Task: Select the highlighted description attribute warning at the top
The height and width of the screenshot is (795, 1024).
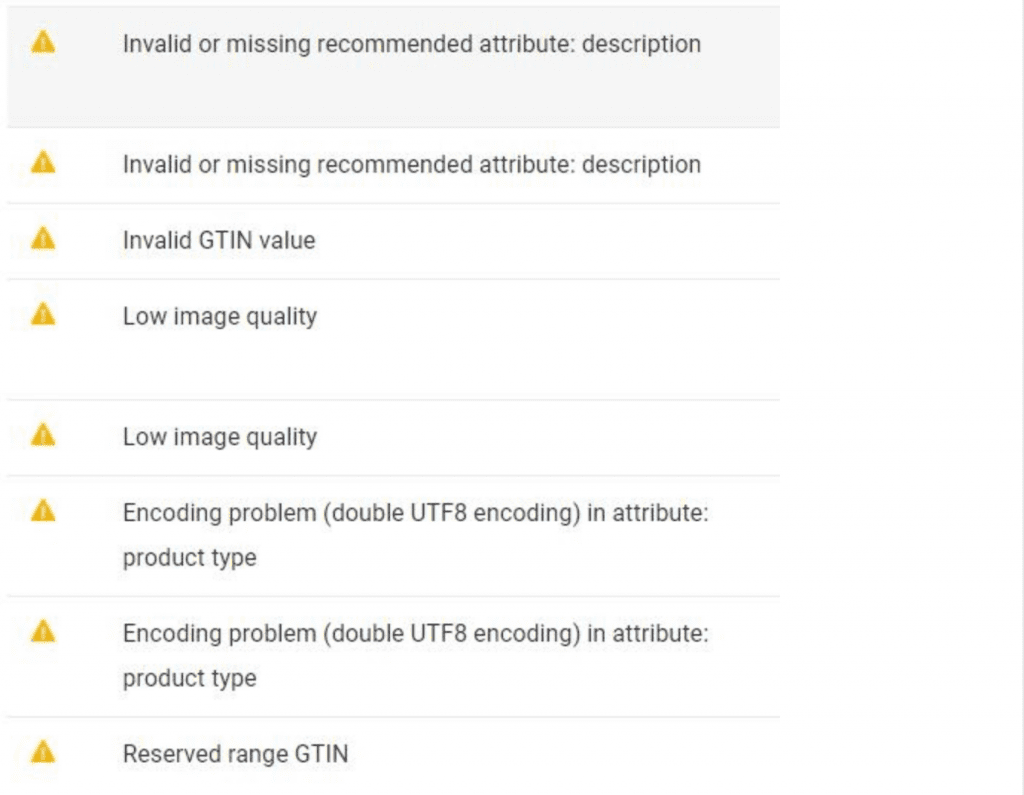Action: tap(411, 44)
